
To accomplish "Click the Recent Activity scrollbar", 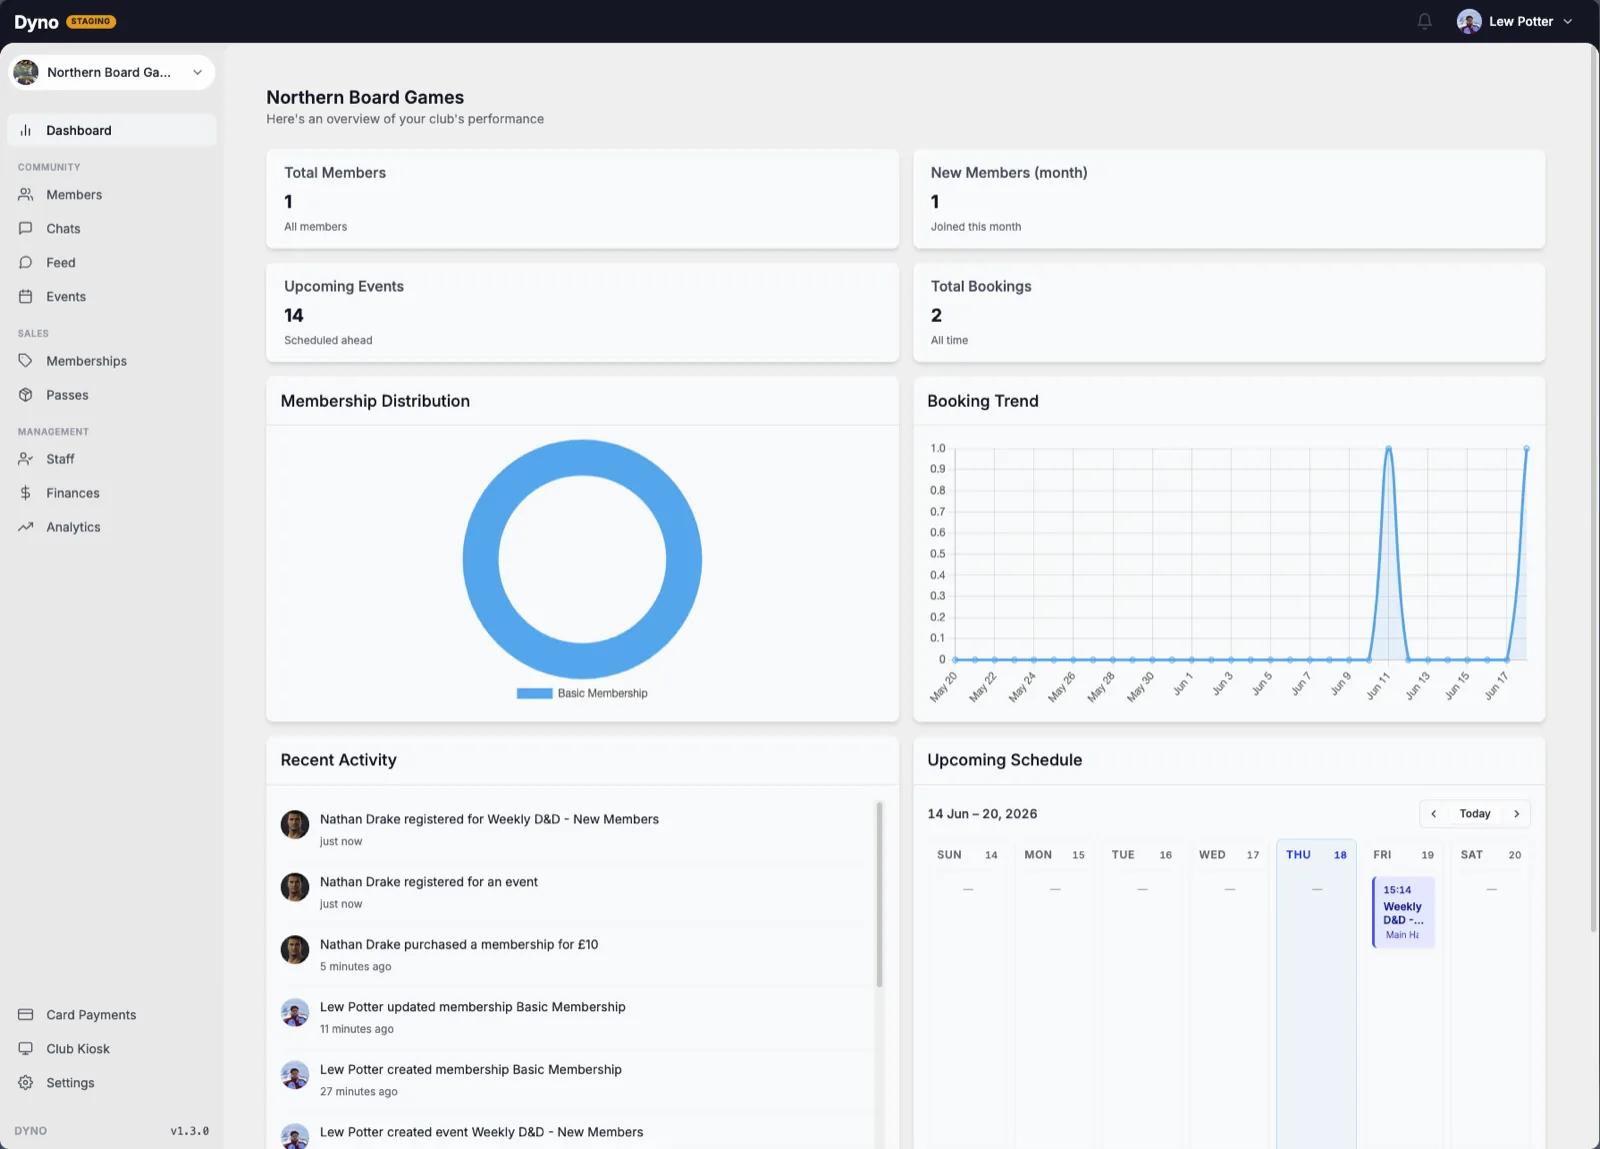I will tap(879, 894).
